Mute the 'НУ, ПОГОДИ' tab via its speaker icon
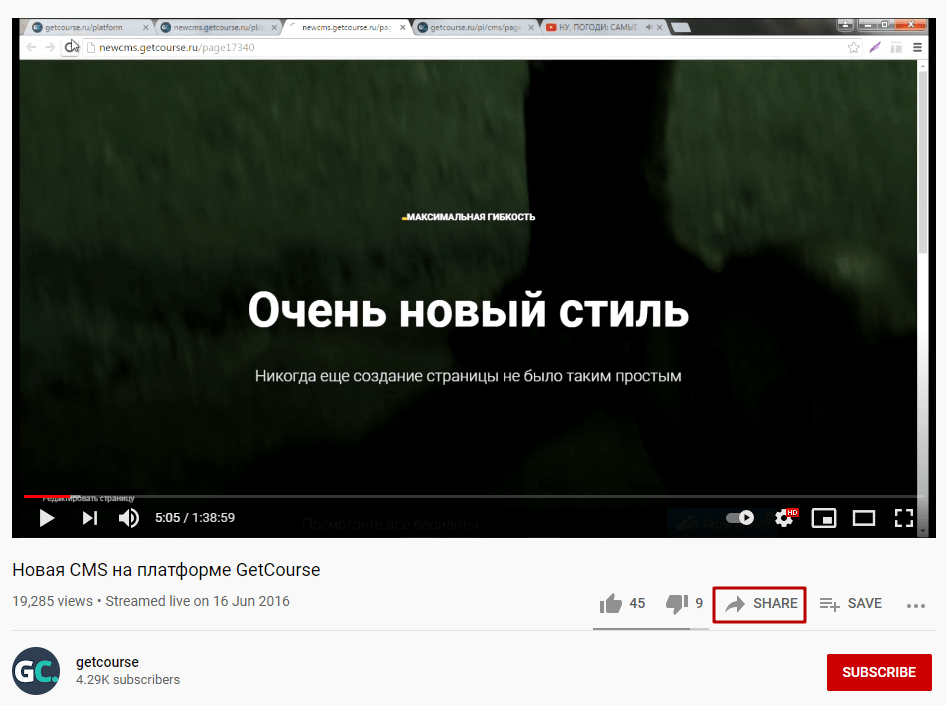Viewport: 947px width, 705px height. pos(649,27)
